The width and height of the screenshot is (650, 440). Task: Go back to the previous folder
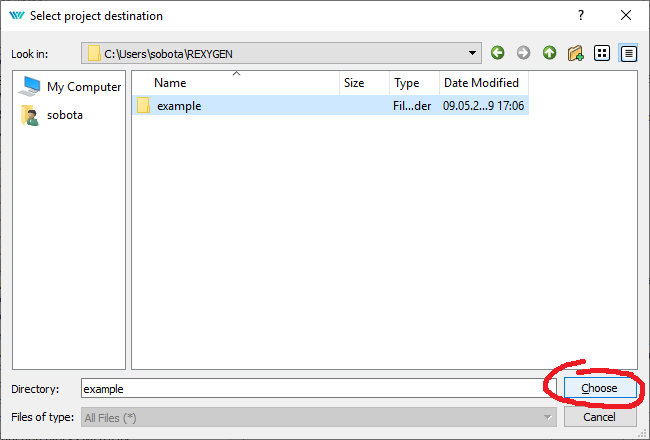tap(497, 53)
